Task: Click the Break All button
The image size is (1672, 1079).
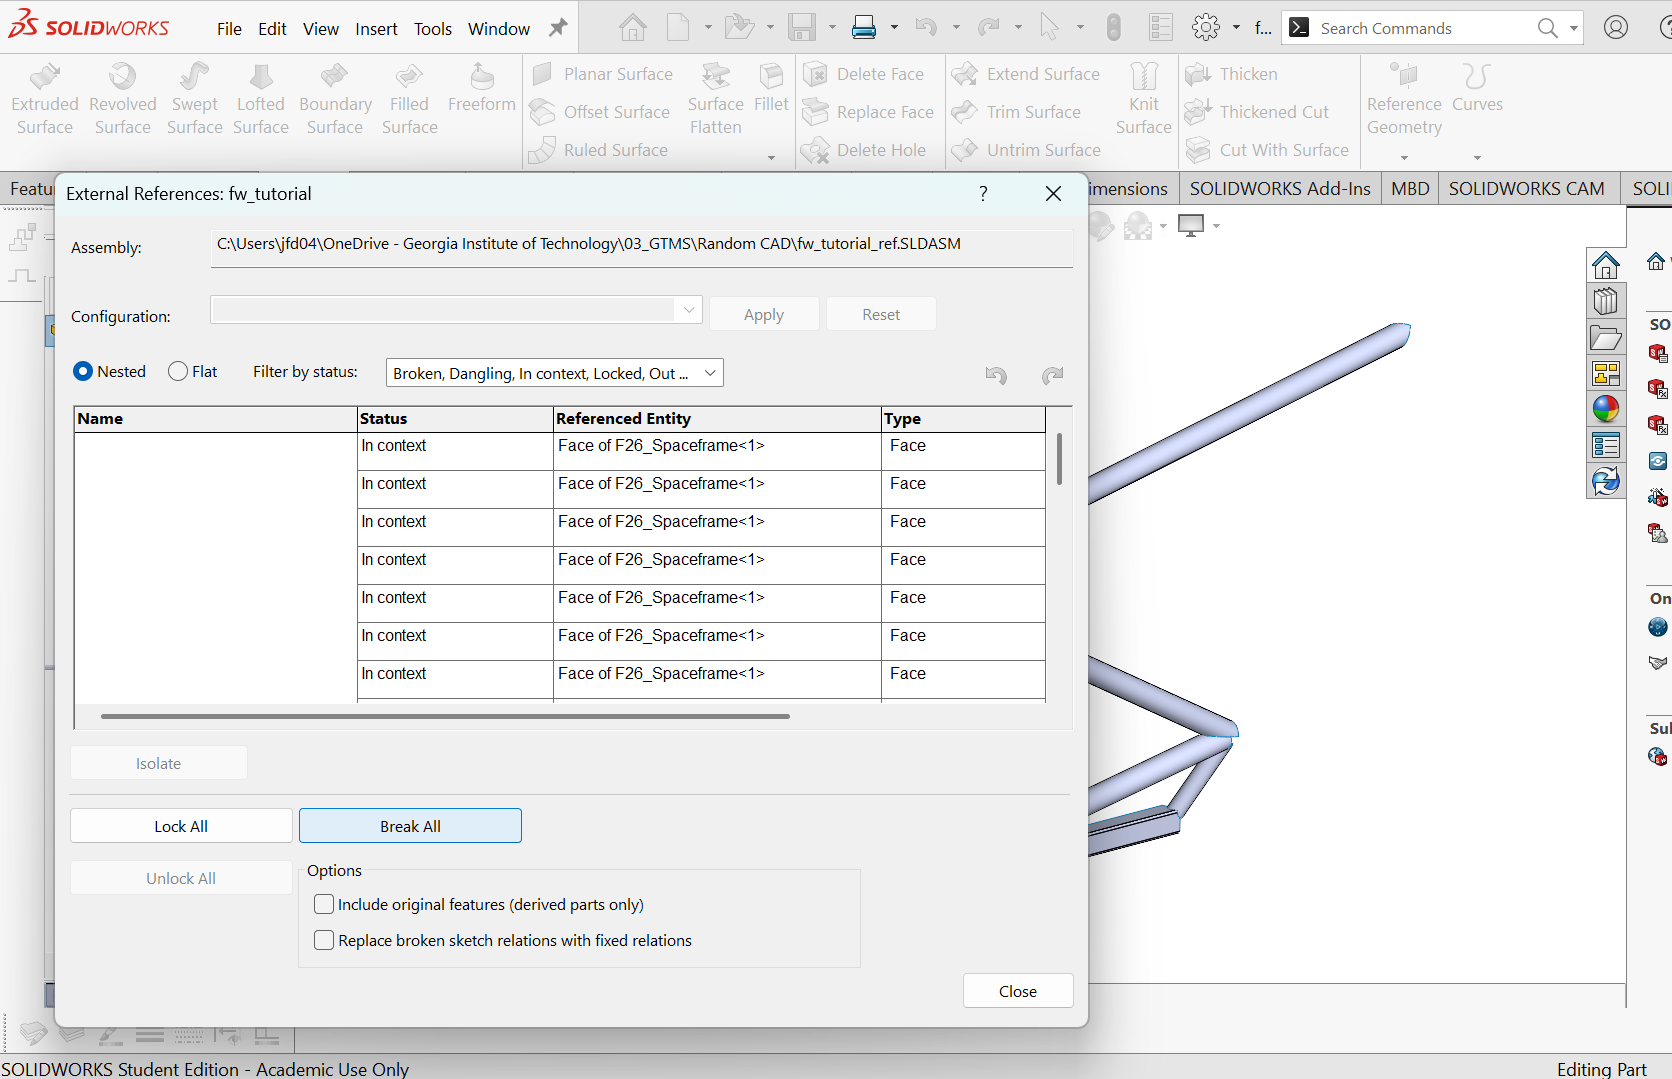Action: click(410, 826)
